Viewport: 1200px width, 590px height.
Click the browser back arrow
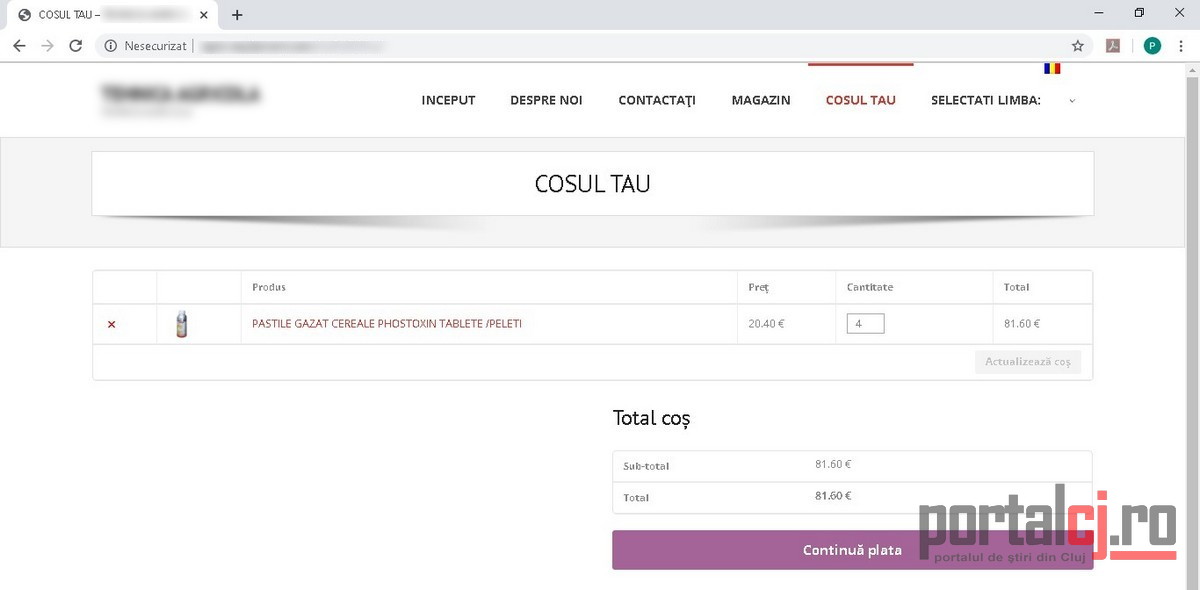tap(19, 46)
